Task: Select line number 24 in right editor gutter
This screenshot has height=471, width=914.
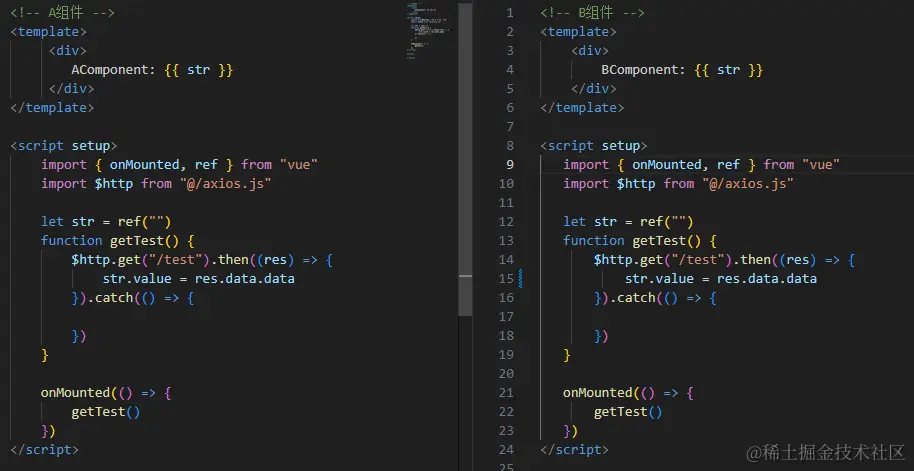Action: 507,450
